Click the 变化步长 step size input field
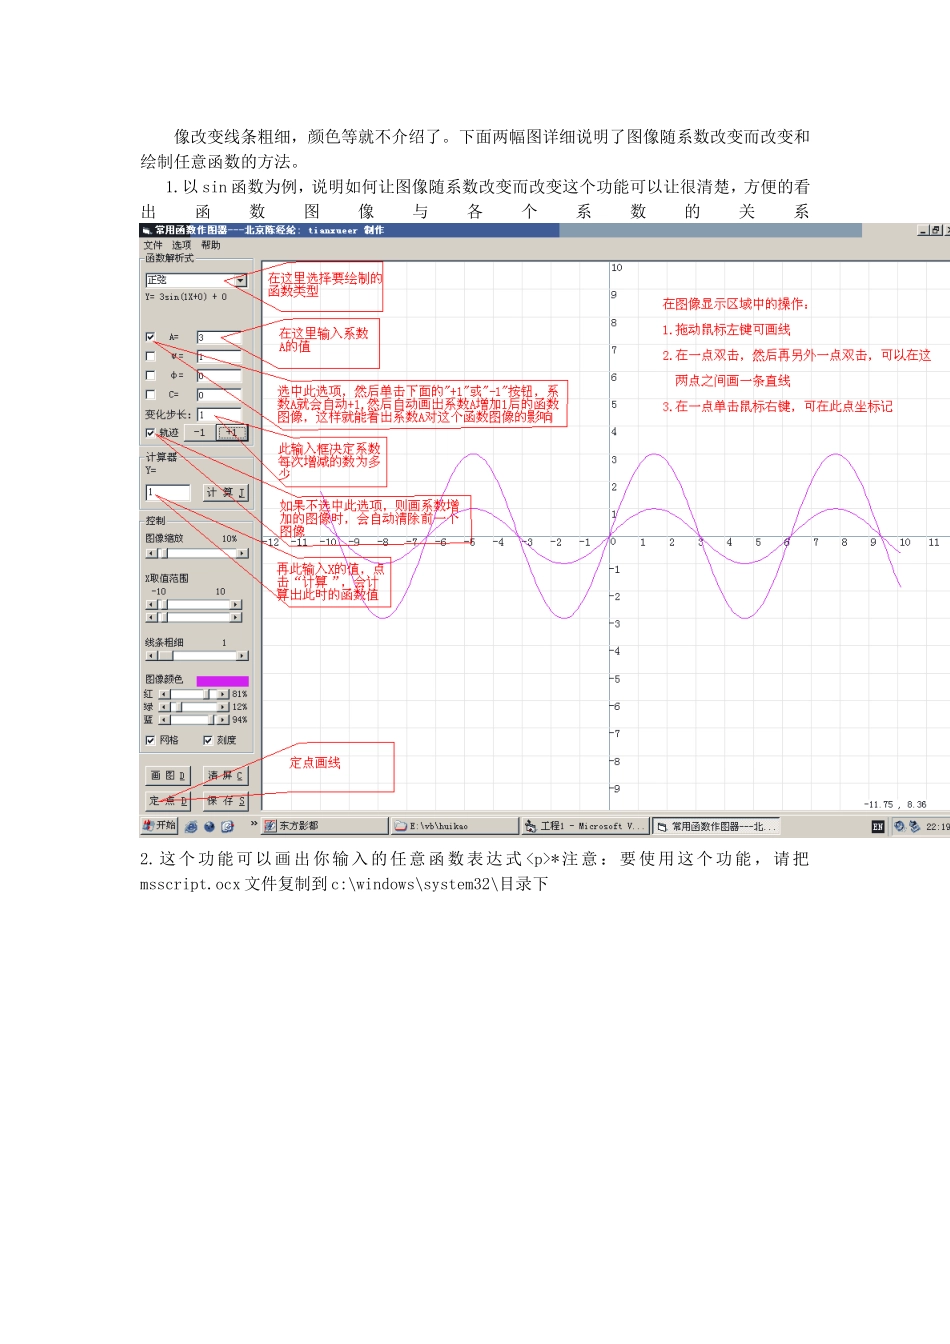The image size is (950, 1344). pos(218,415)
